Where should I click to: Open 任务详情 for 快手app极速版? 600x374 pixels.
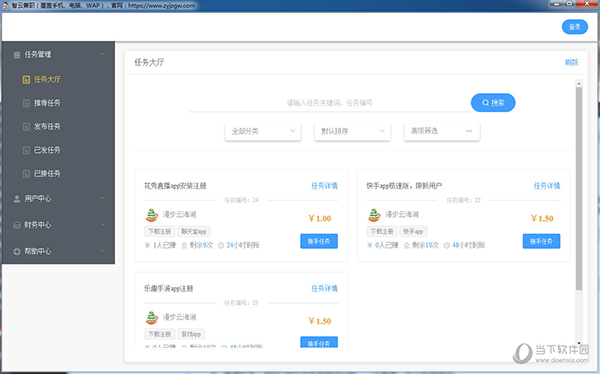click(547, 186)
